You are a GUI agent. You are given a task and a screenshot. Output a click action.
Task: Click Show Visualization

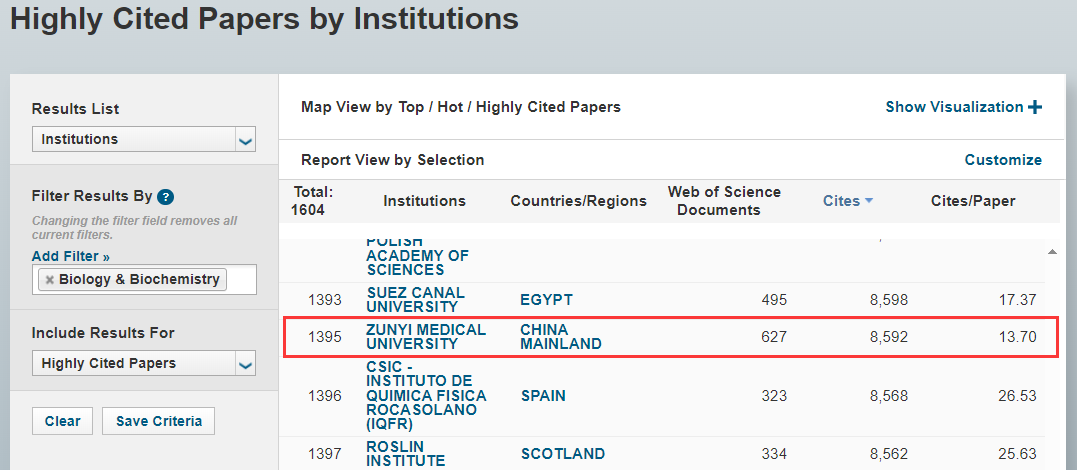point(954,107)
